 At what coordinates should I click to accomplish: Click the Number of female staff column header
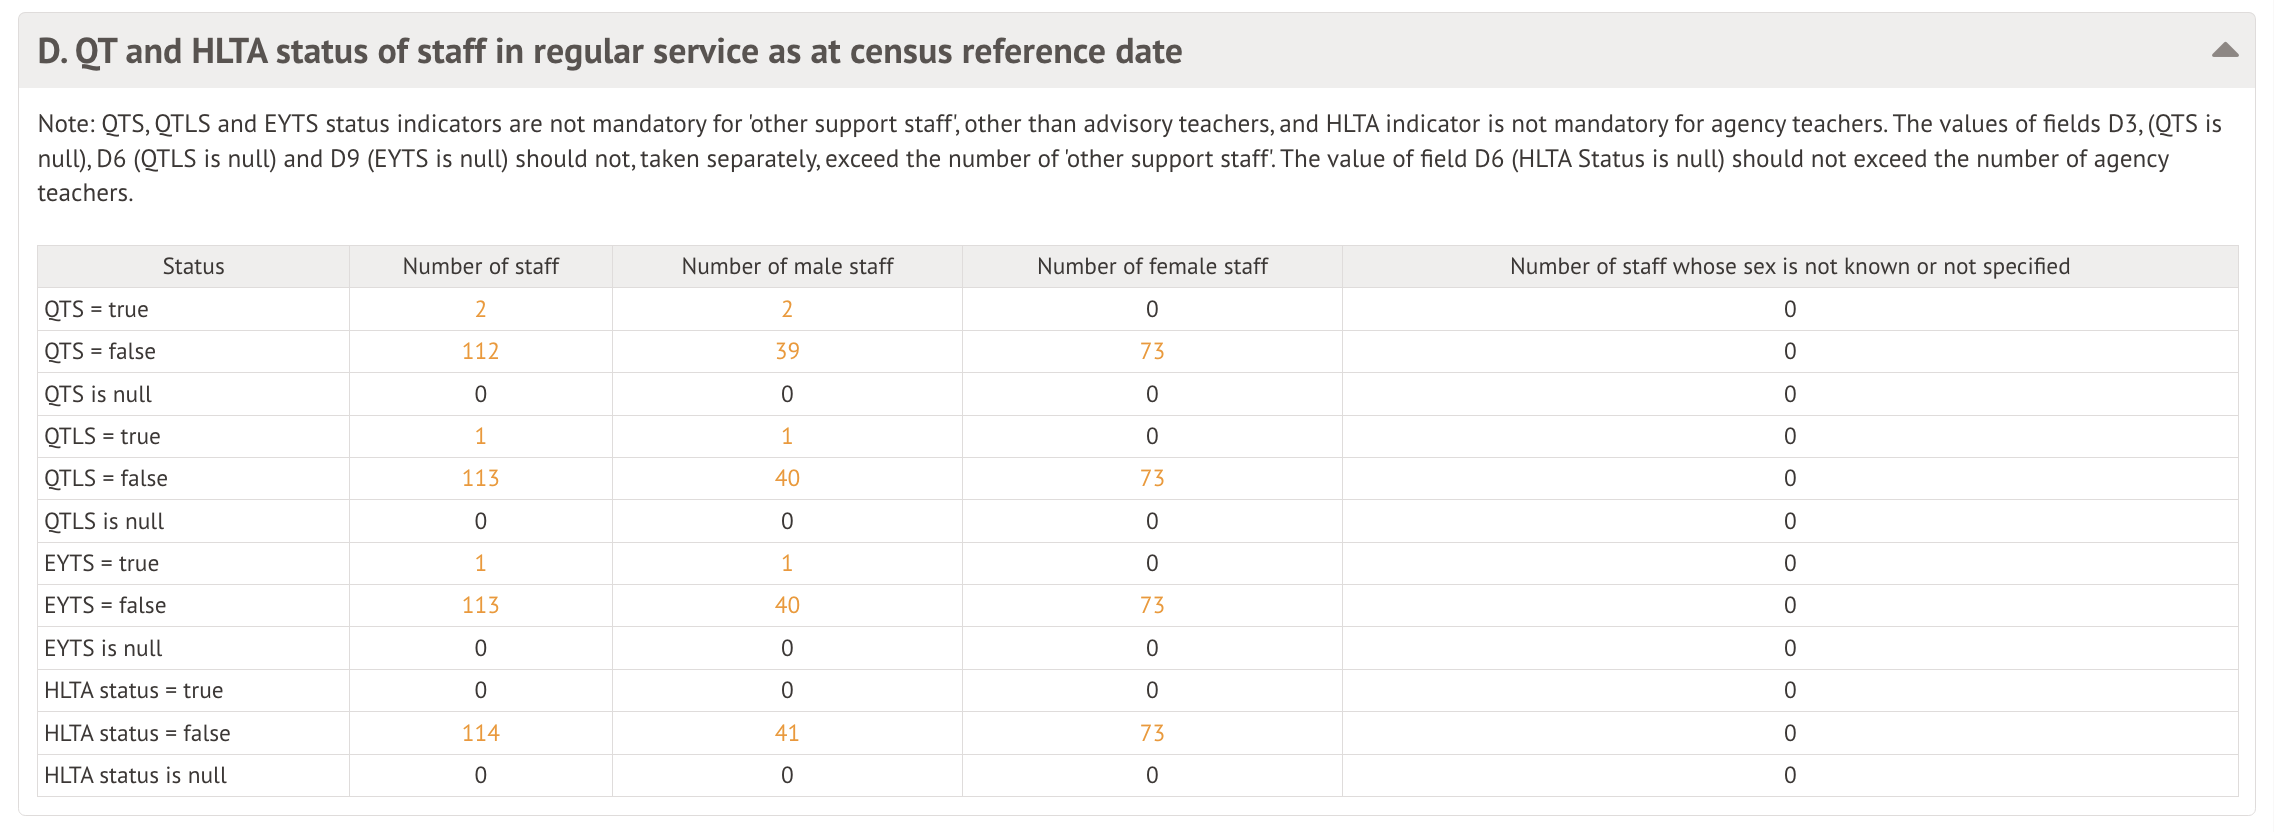tap(1152, 266)
